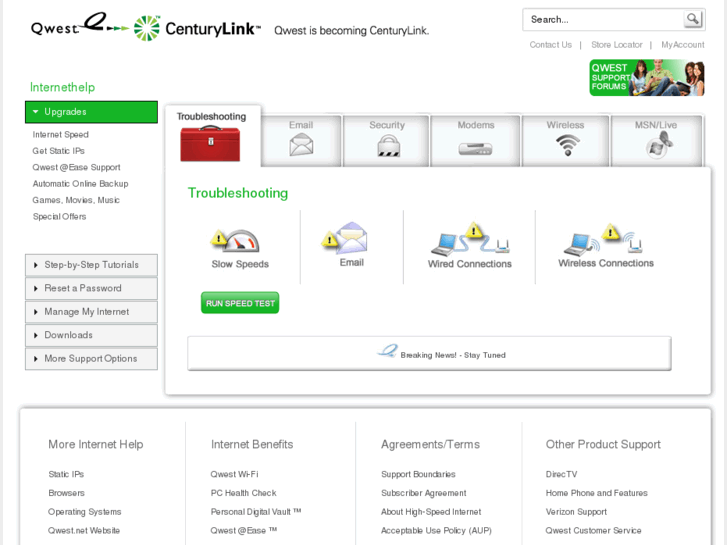Expand the Downloads section
This screenshot has width=727, height=545.
[x=91, y=335]
